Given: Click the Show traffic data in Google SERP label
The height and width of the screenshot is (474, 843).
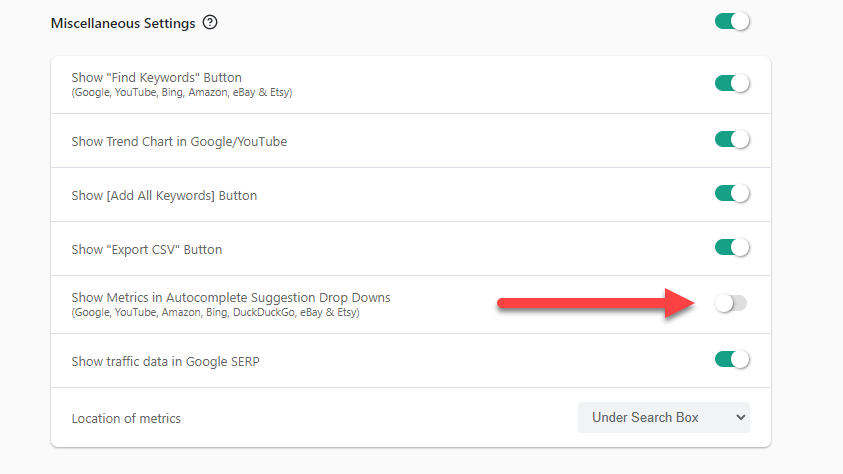Looking at the screenshot, I should click(165, 362).
